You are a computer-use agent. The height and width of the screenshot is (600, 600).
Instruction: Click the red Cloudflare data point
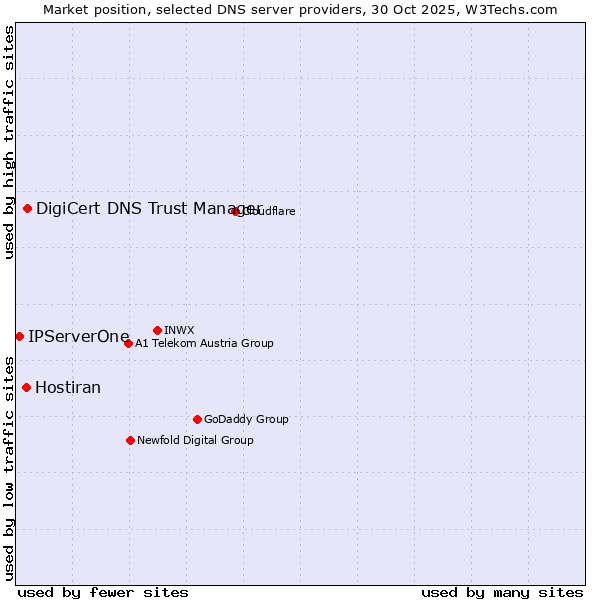(x=236, y=211)
